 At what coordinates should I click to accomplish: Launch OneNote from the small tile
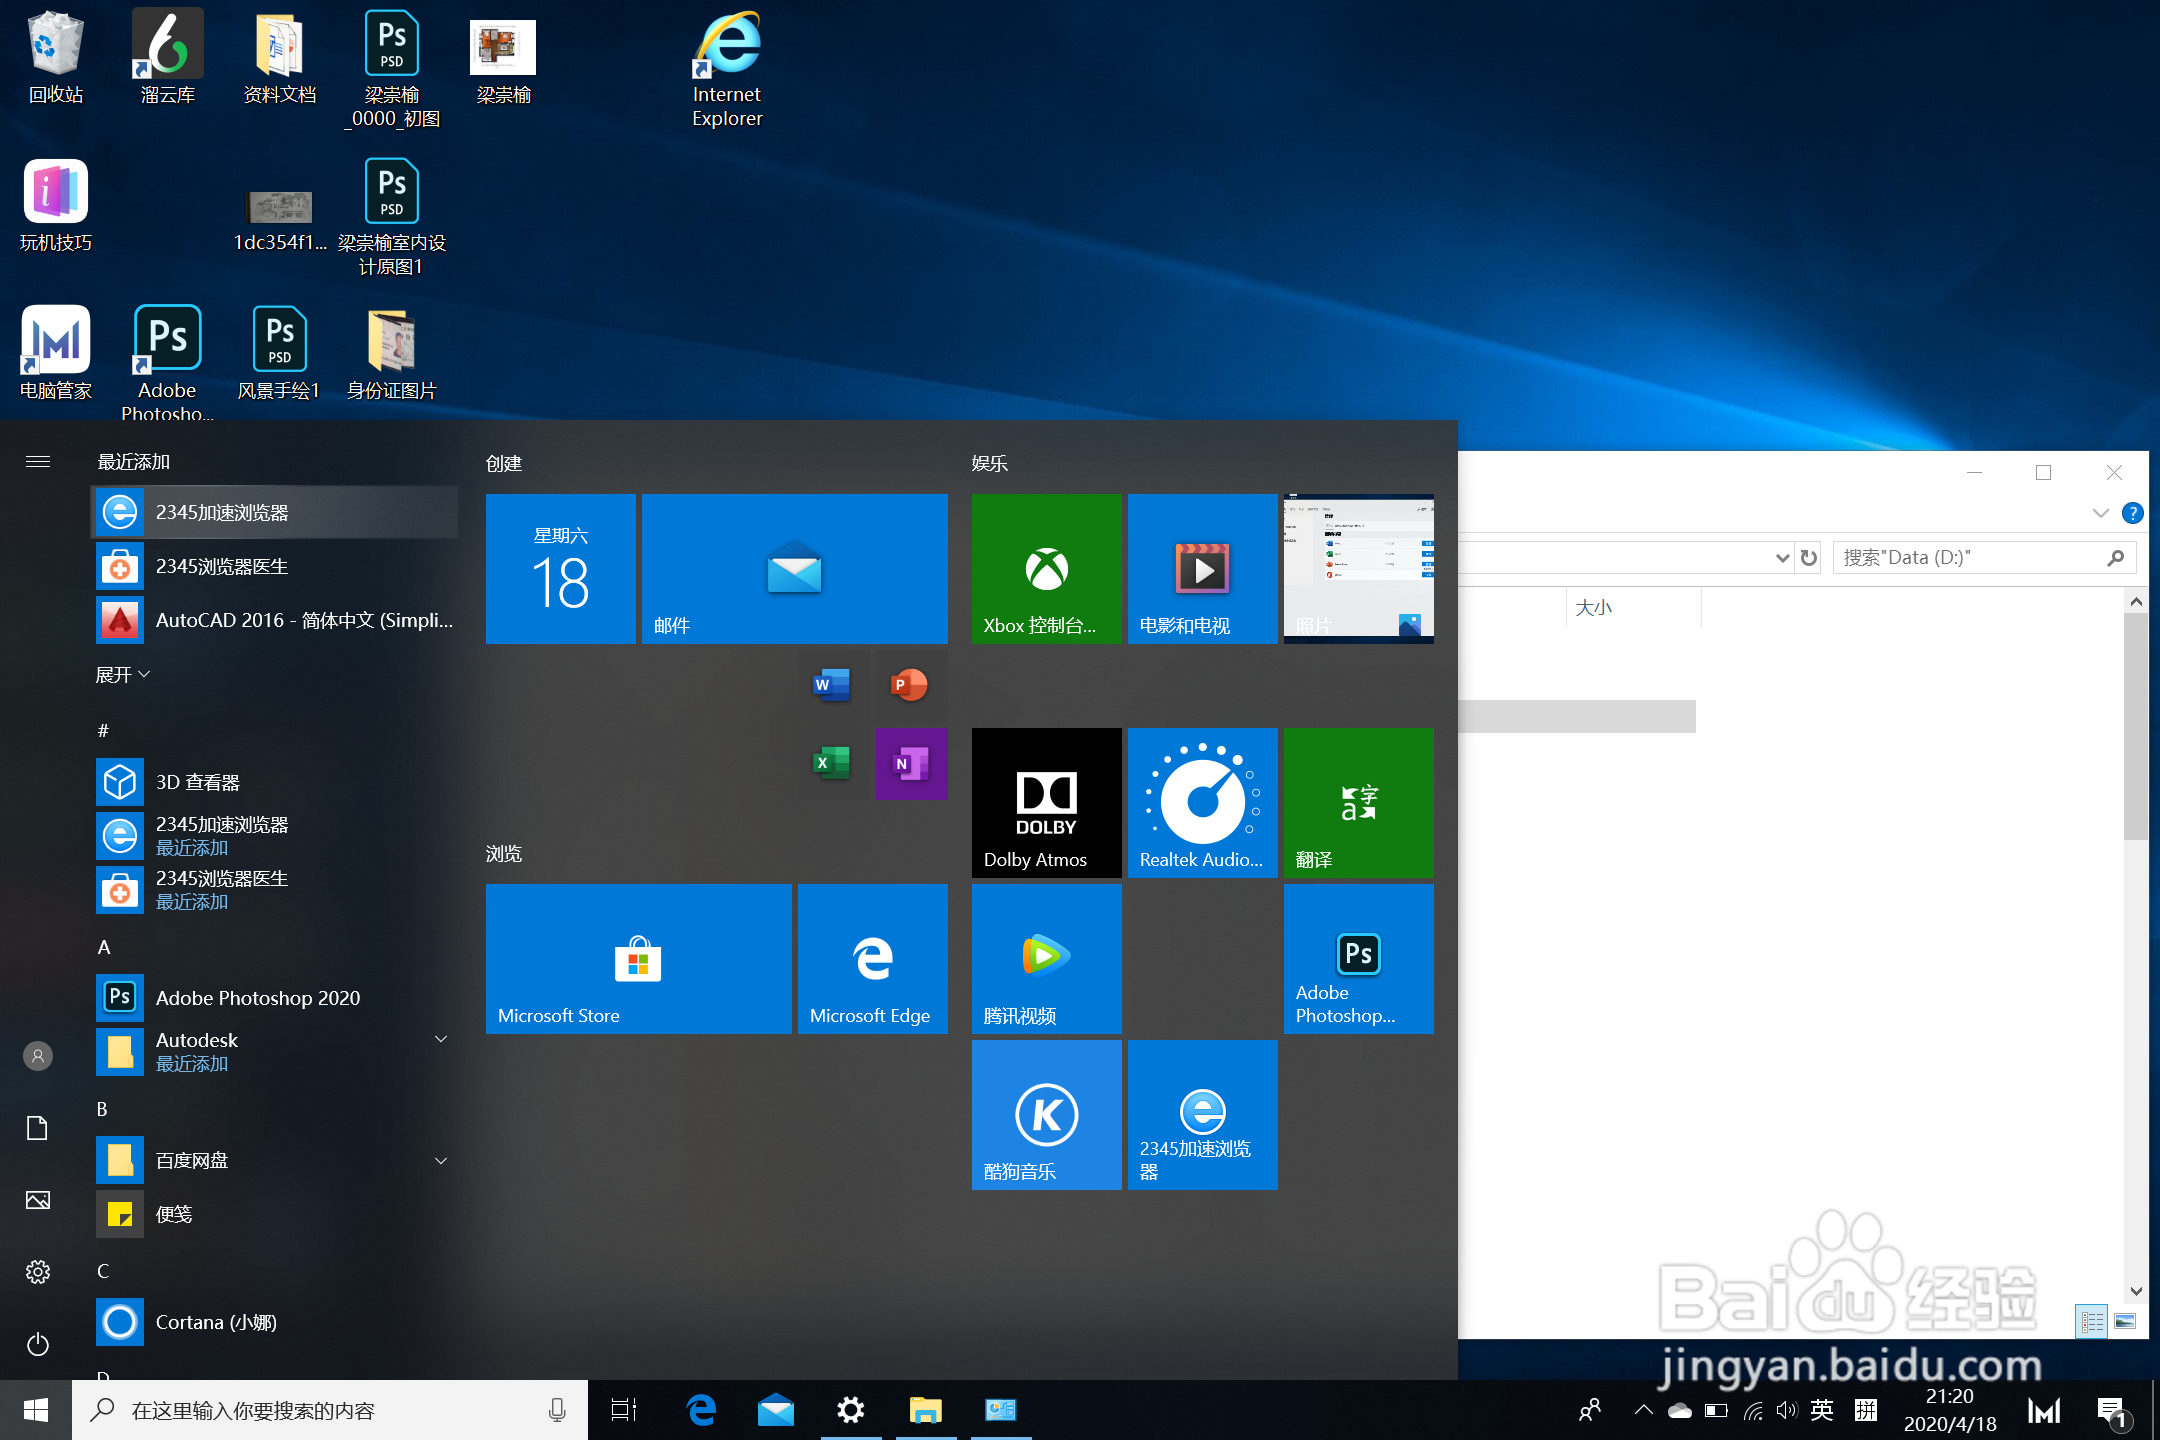911,763
